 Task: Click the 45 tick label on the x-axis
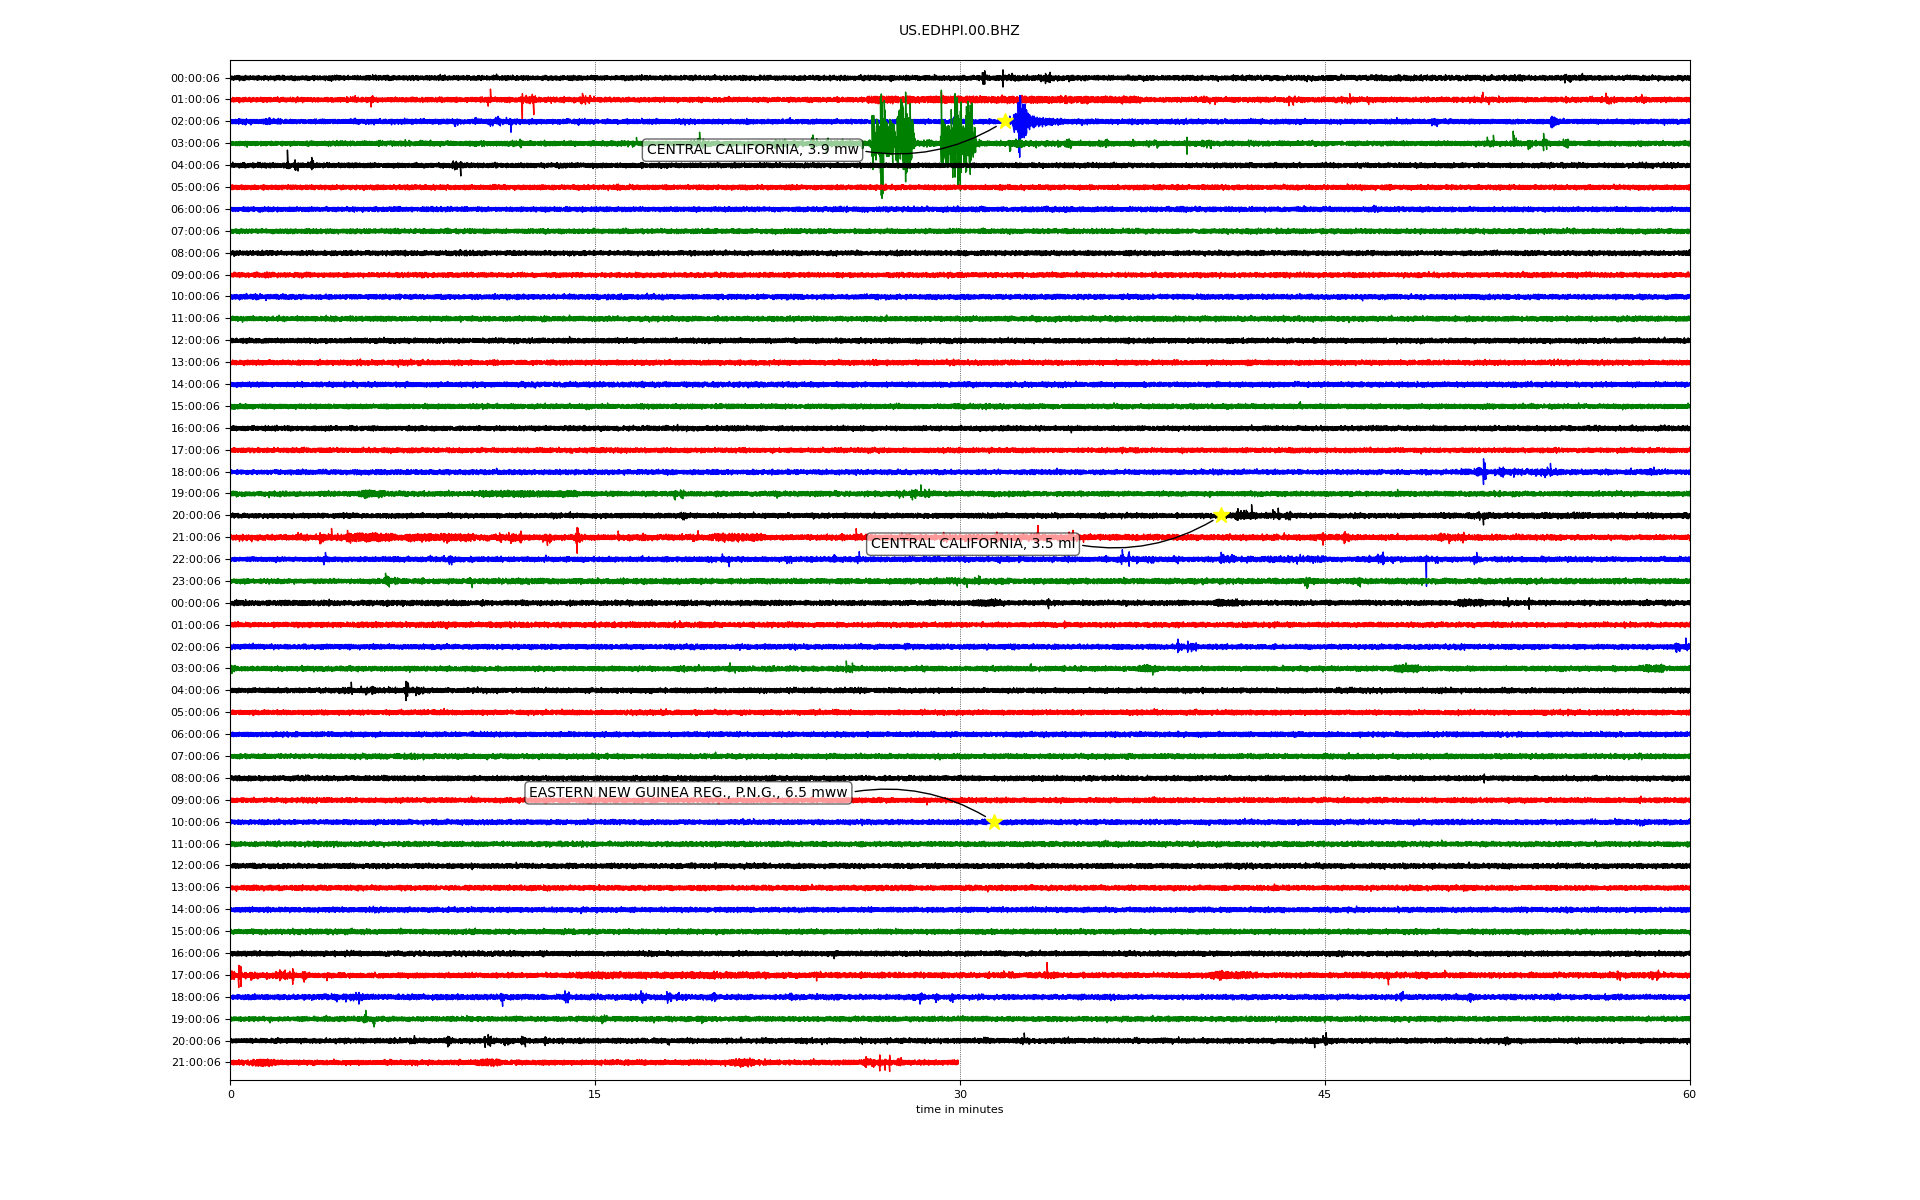[x=1324, y=1094]
